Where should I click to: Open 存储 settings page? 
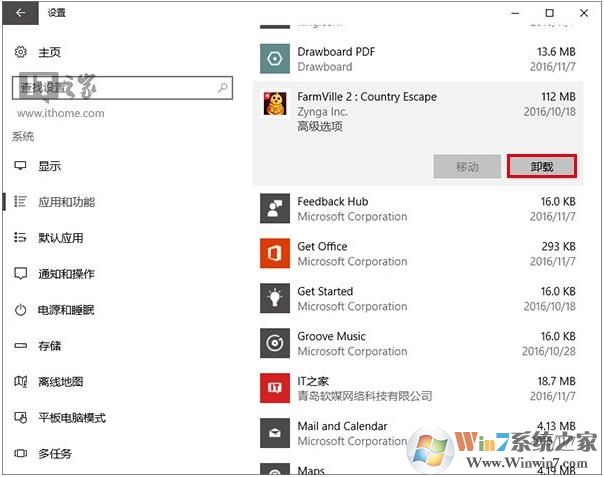point(49,346)
